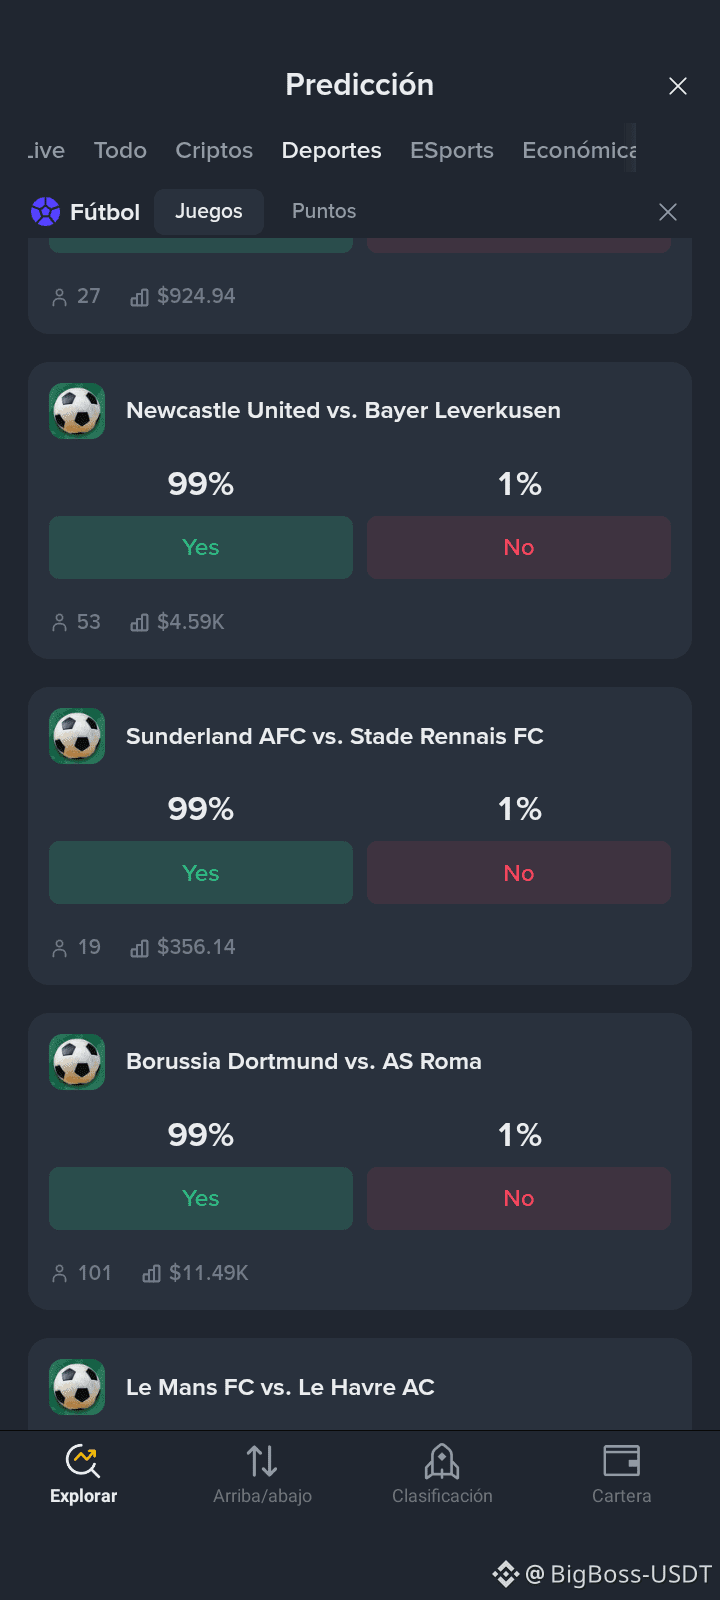Open the Explorar tab icon
This screenshot has height=1600, width=720.
coord(83,1461)
